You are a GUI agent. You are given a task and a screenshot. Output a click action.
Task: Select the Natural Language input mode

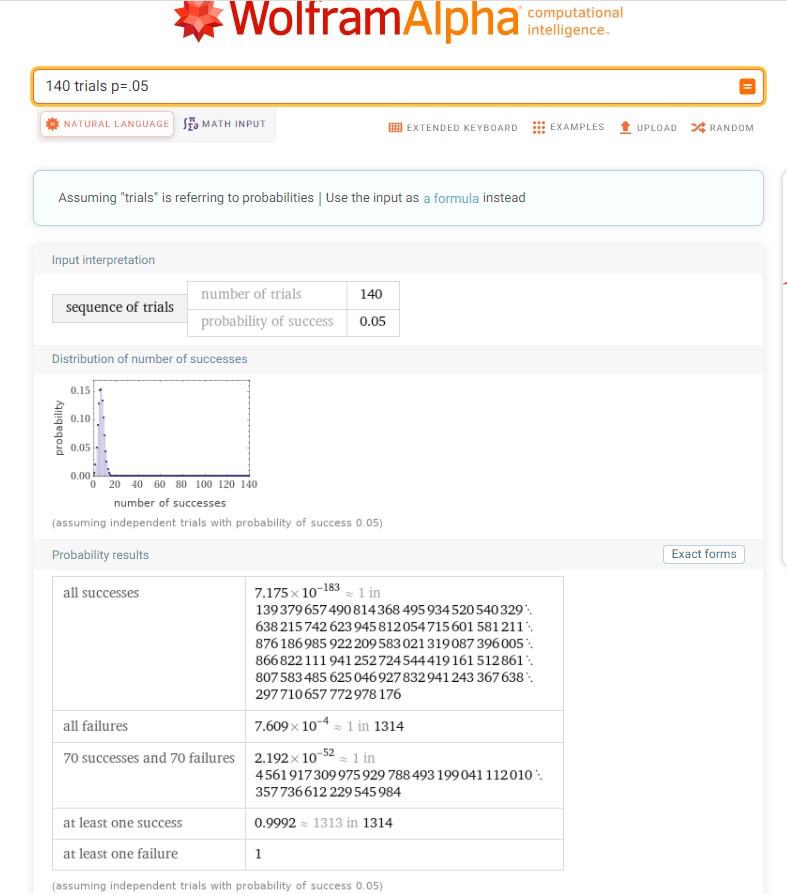(107, 124)
